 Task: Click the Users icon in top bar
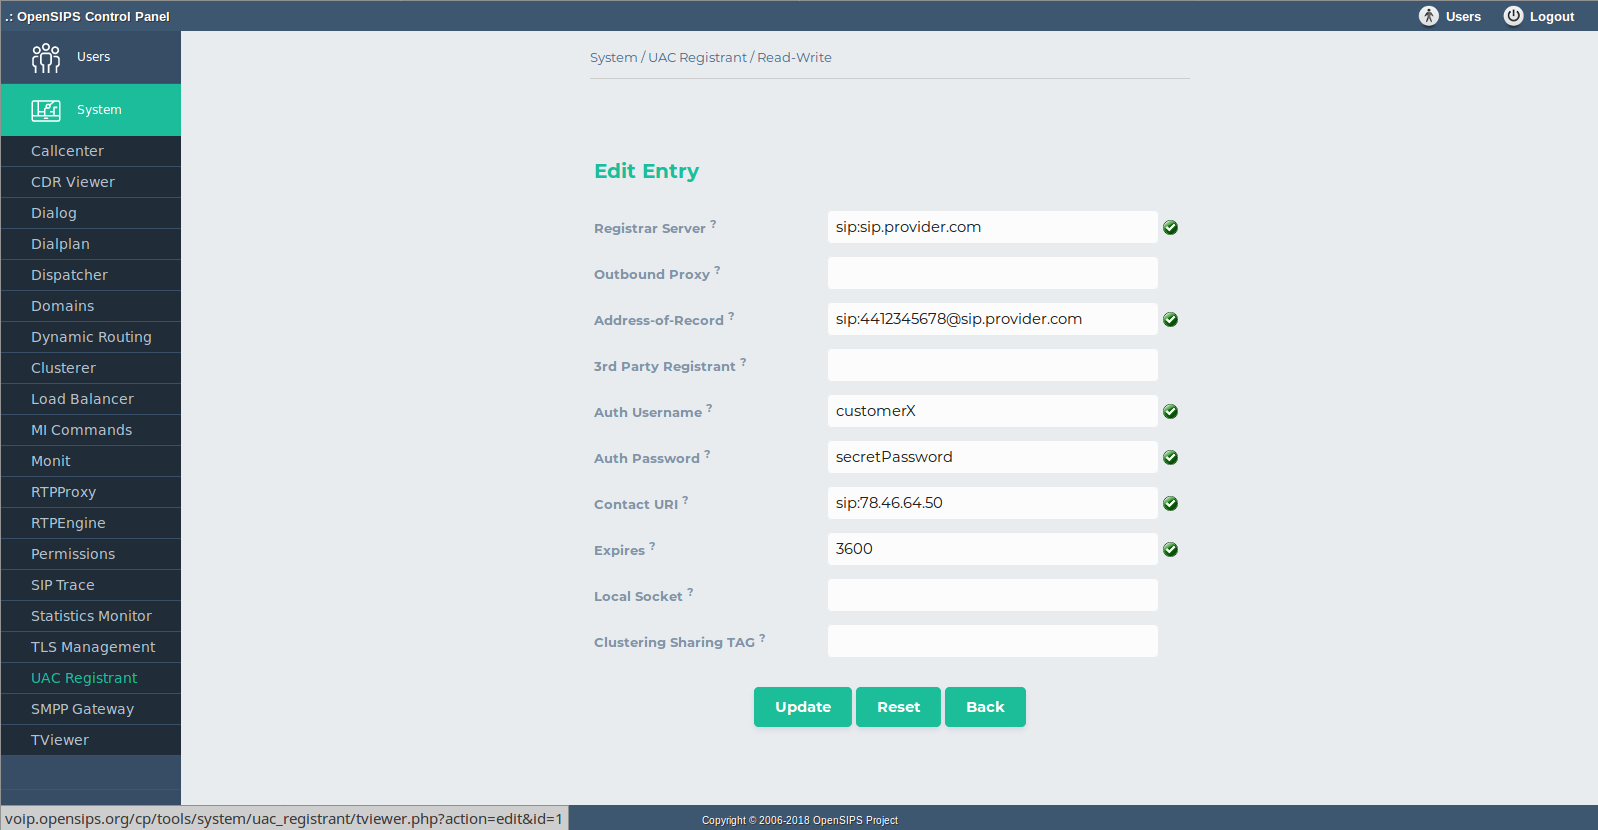click(x=1429, y=16)
